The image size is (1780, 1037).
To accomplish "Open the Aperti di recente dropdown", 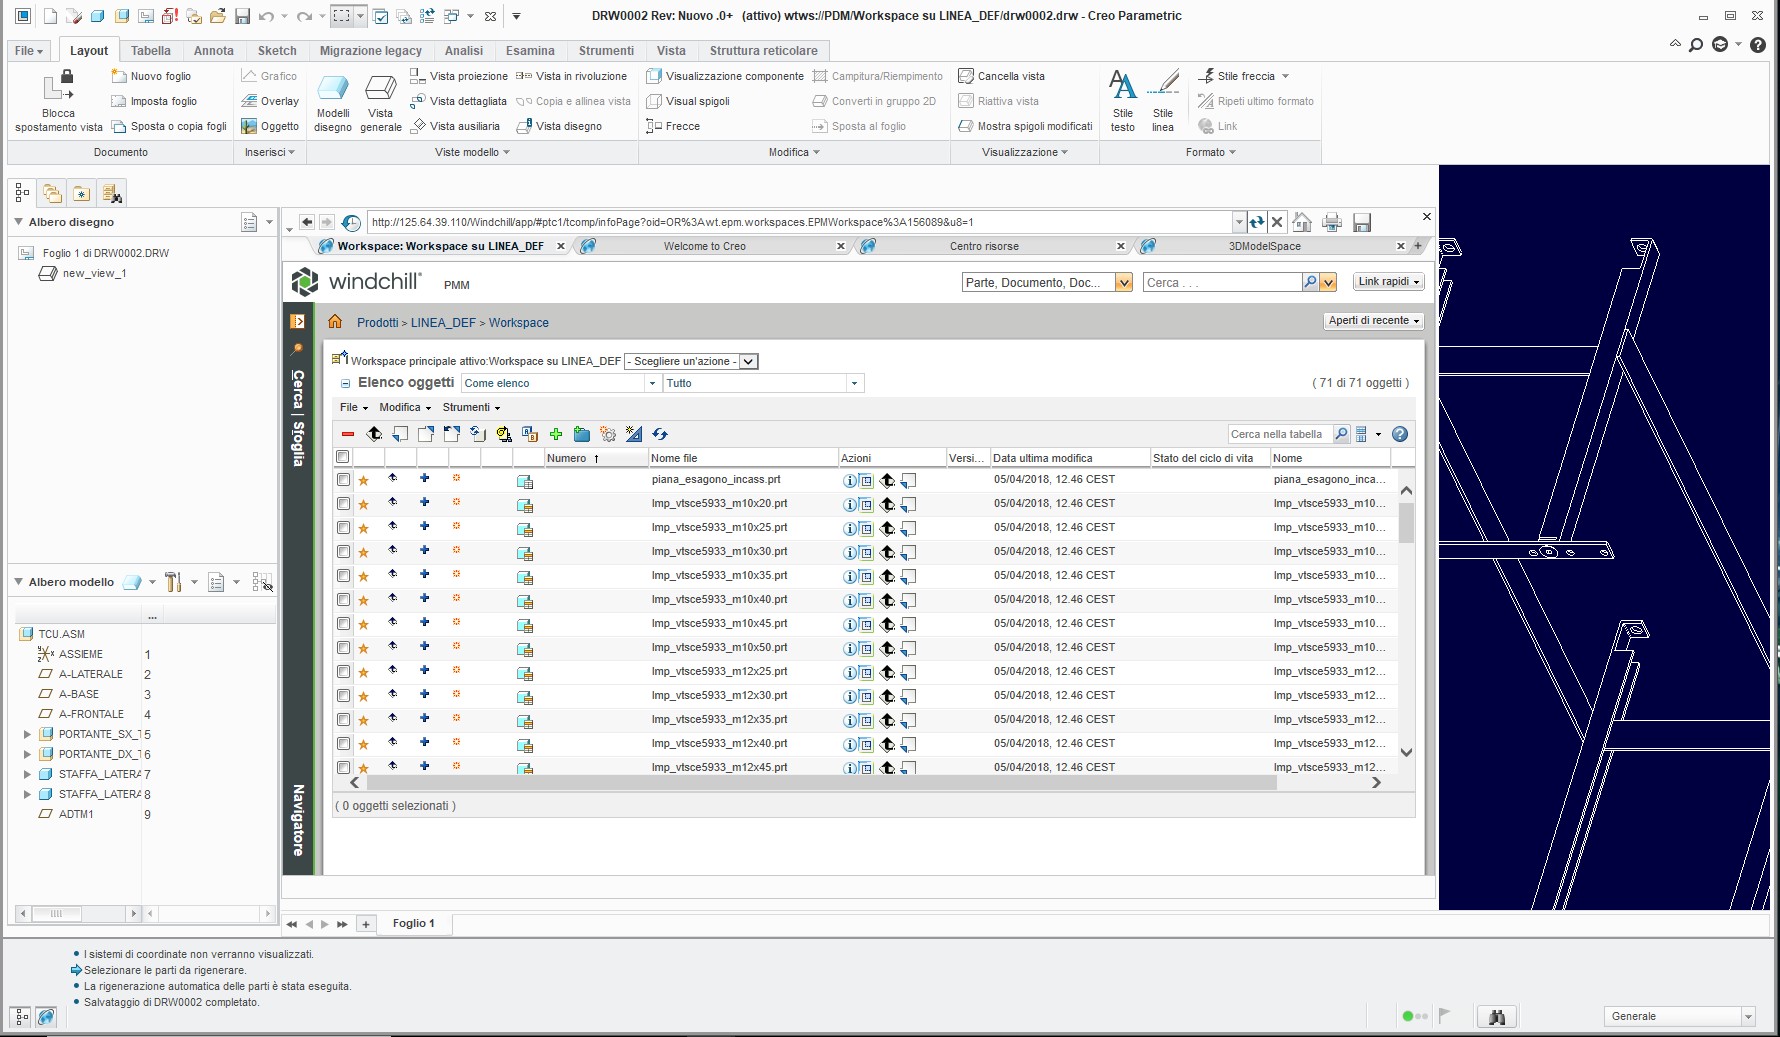I will pos(1373,321).
